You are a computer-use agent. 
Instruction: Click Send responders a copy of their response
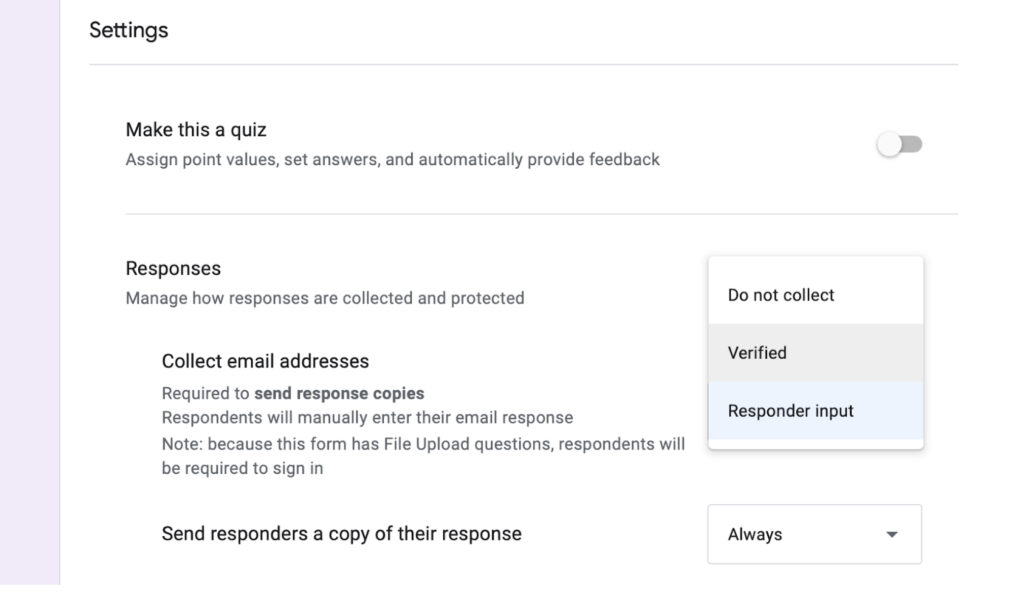pos(341,534)
